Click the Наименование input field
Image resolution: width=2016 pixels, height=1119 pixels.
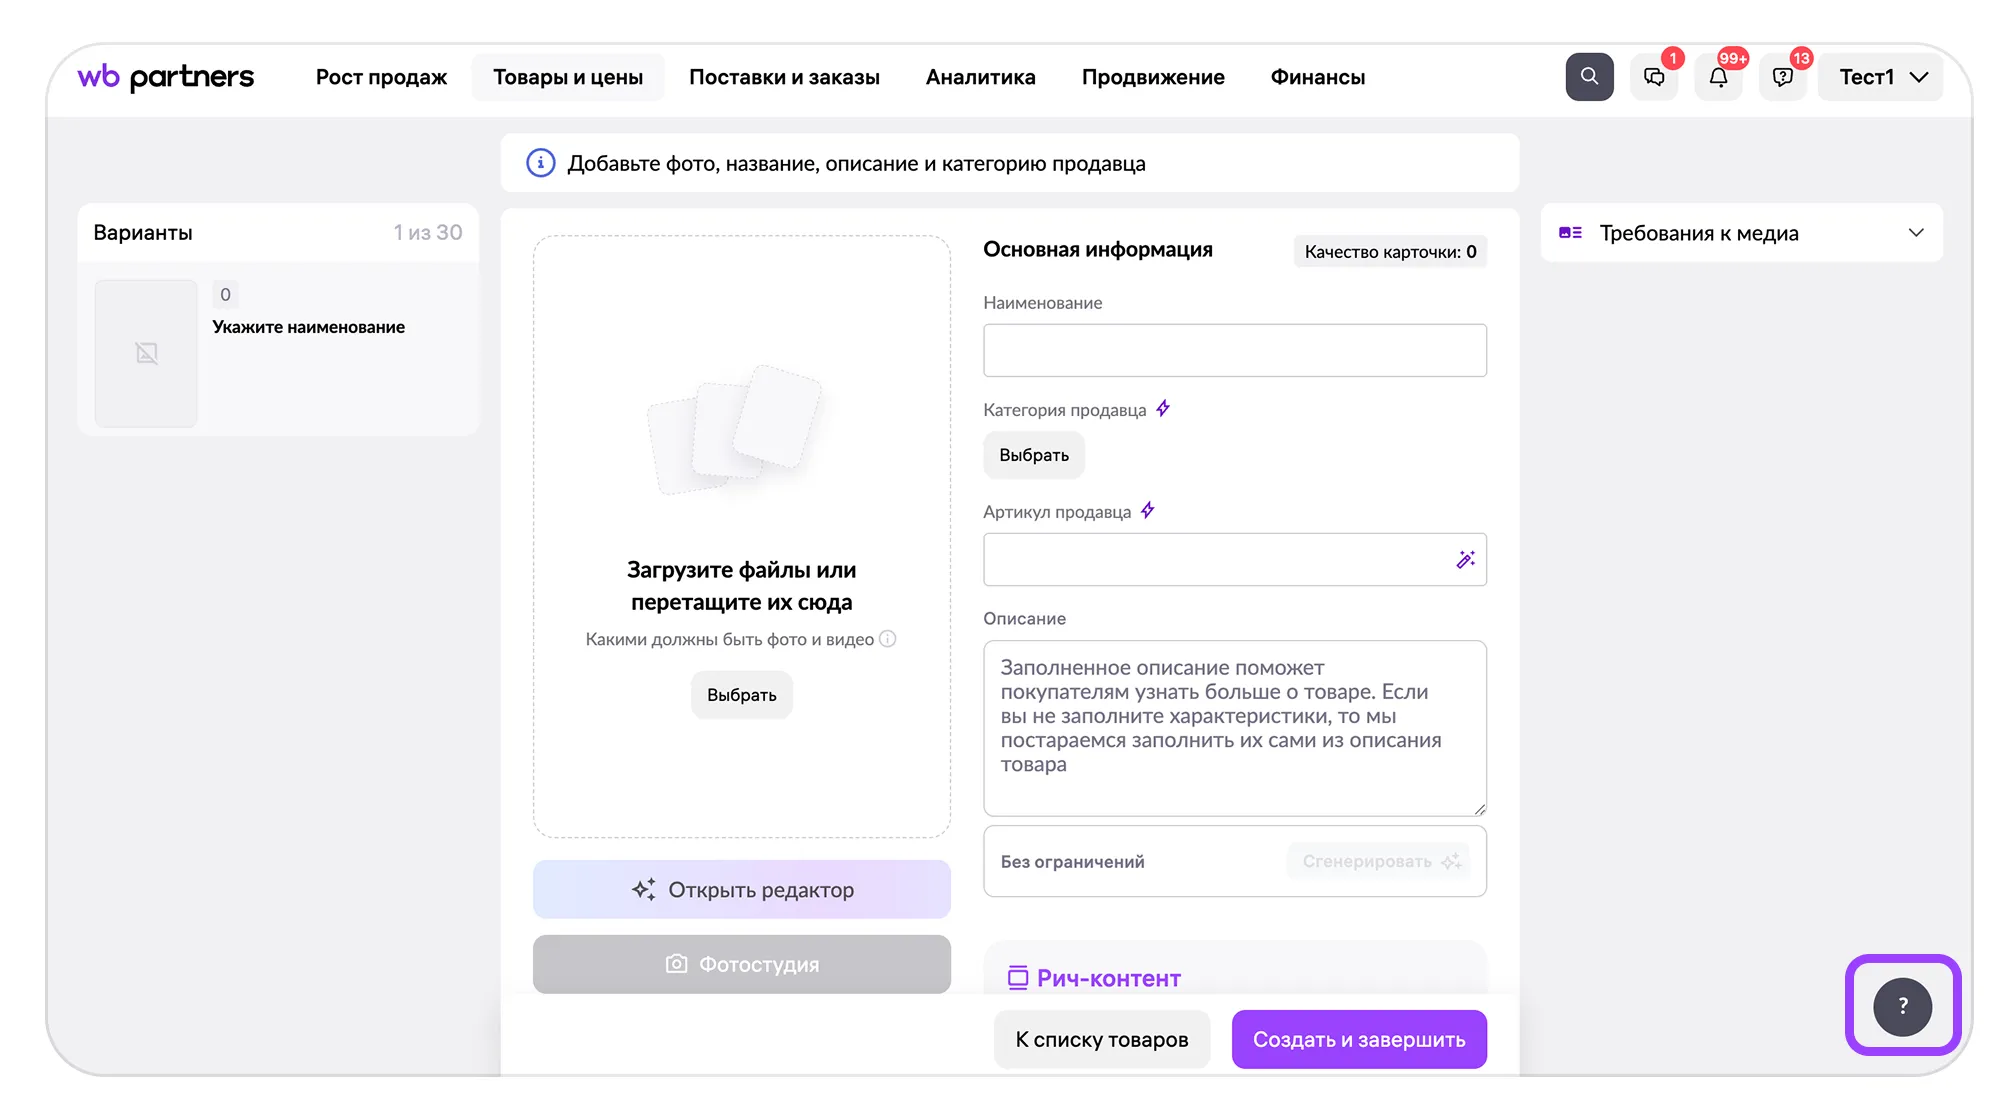coord(1234,350)
